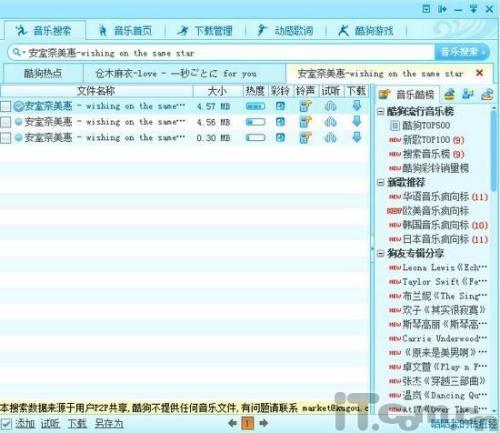Click the 音乐搜索 search button

click(x=462, y=52)
